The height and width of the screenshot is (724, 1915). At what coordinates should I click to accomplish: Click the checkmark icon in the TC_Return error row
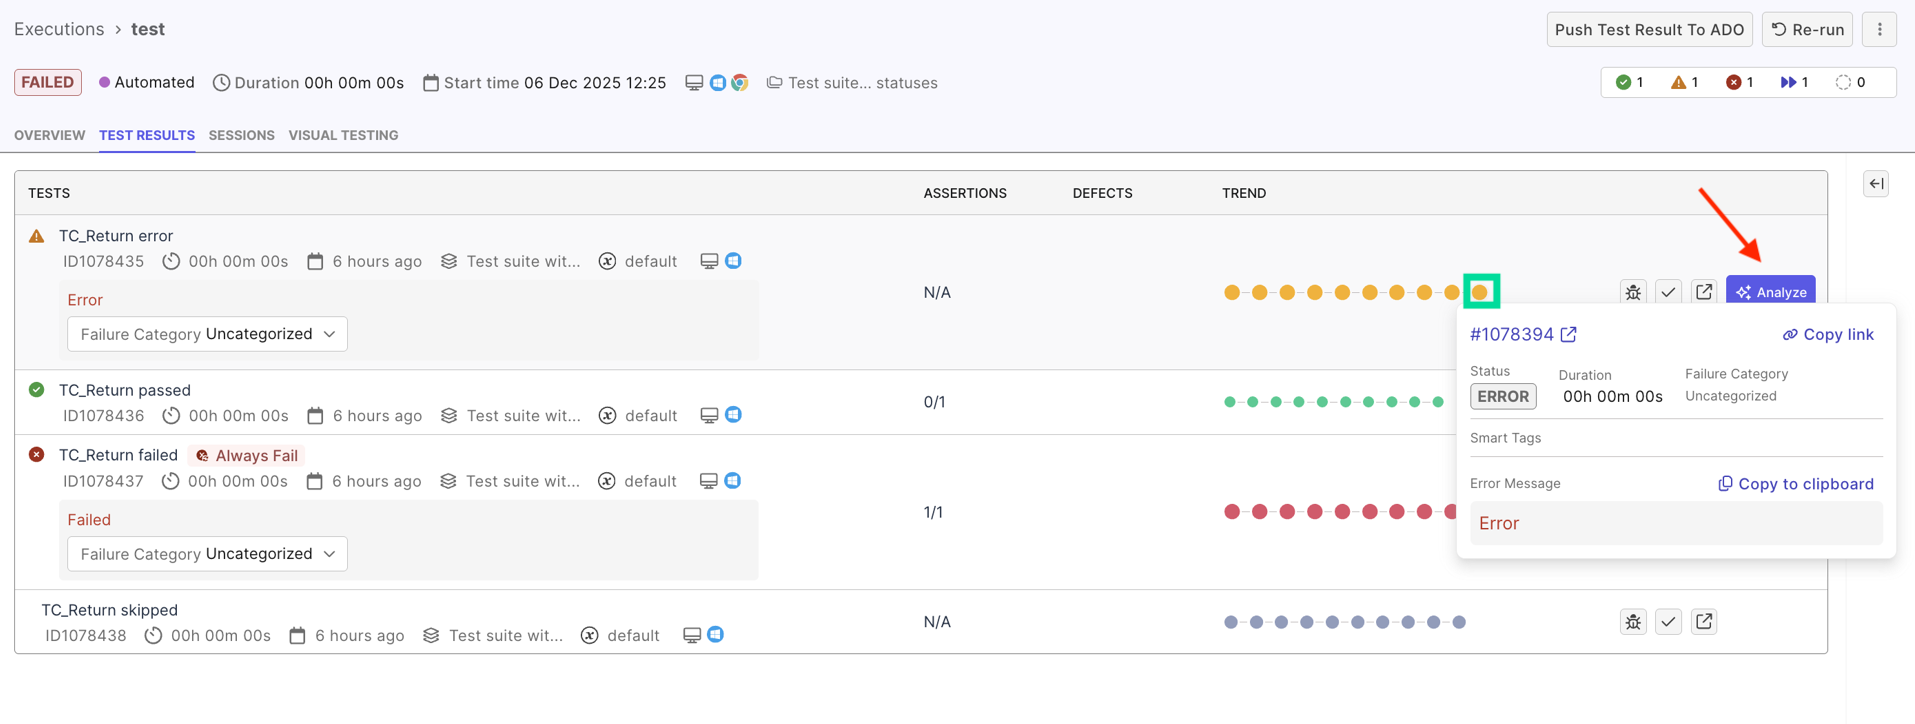click(1668, 292)
